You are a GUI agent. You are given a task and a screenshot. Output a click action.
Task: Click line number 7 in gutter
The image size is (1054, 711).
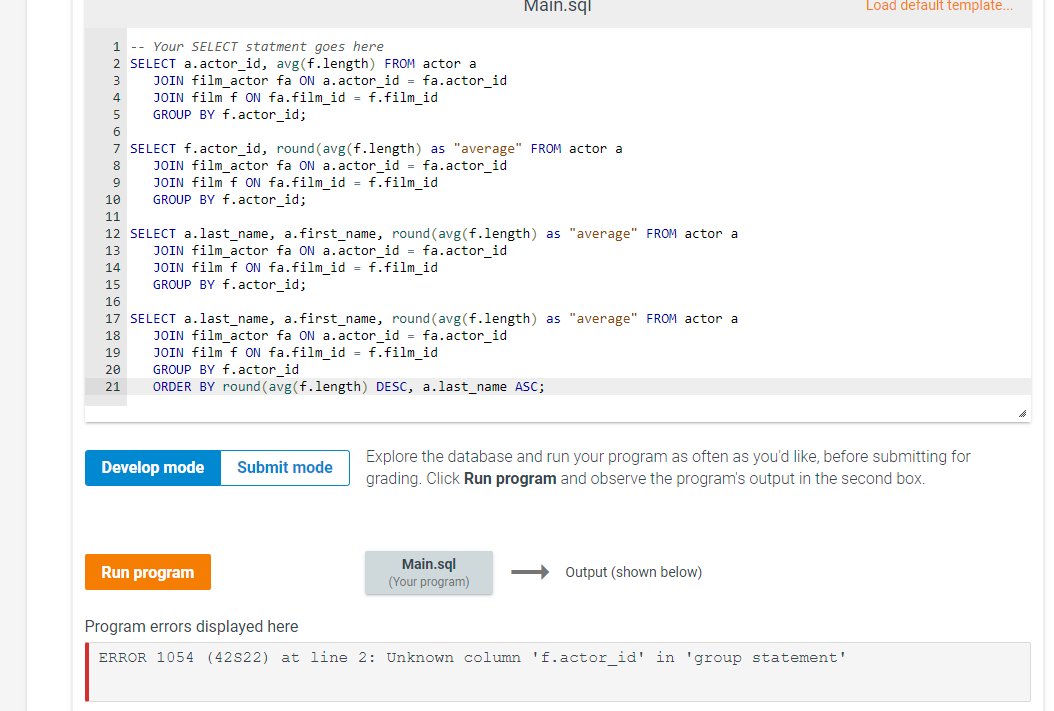[116, 149]
